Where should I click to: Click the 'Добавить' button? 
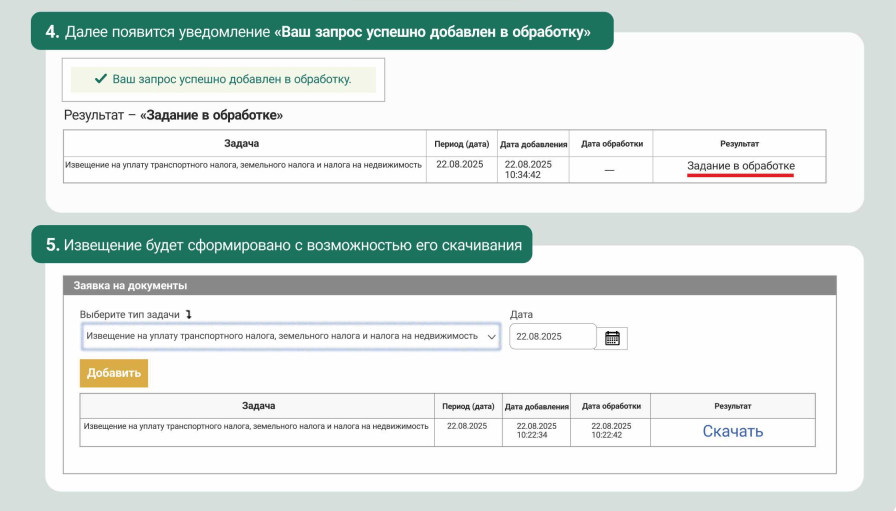click(x=114, y=373)
